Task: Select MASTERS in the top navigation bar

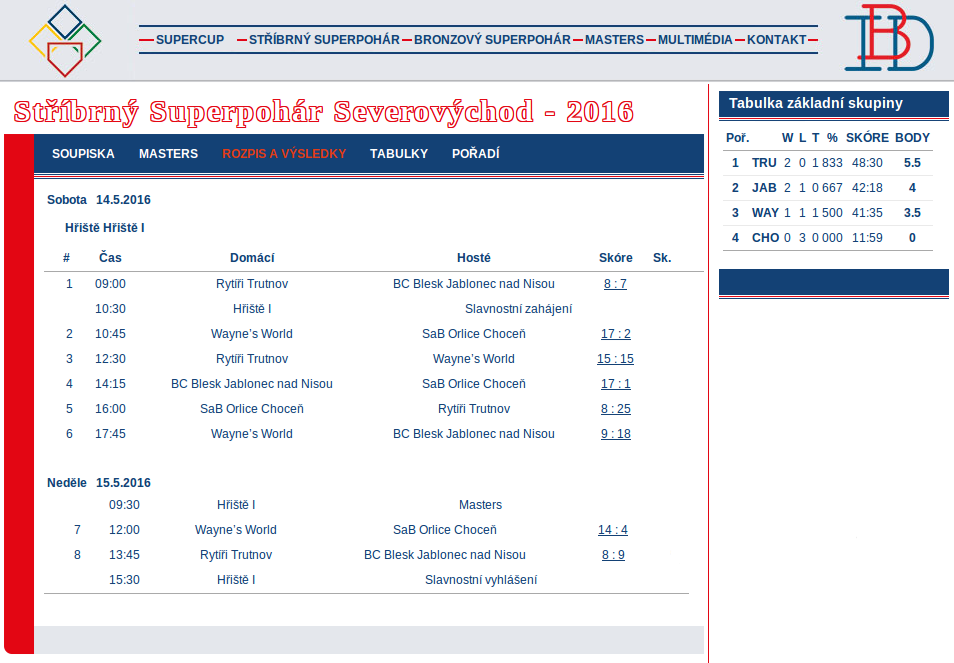Action: pos(614,40)
